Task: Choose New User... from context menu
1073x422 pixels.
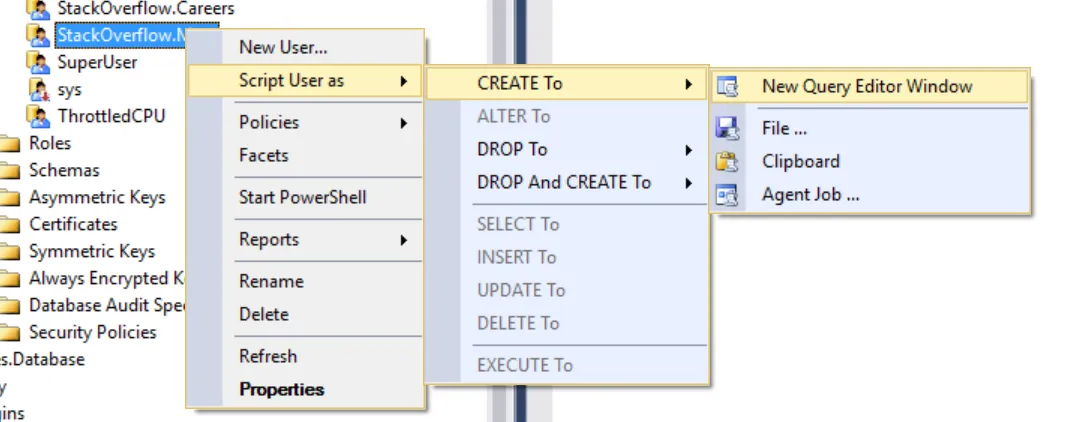Action: pyautogui.click(x=283, y=48)
